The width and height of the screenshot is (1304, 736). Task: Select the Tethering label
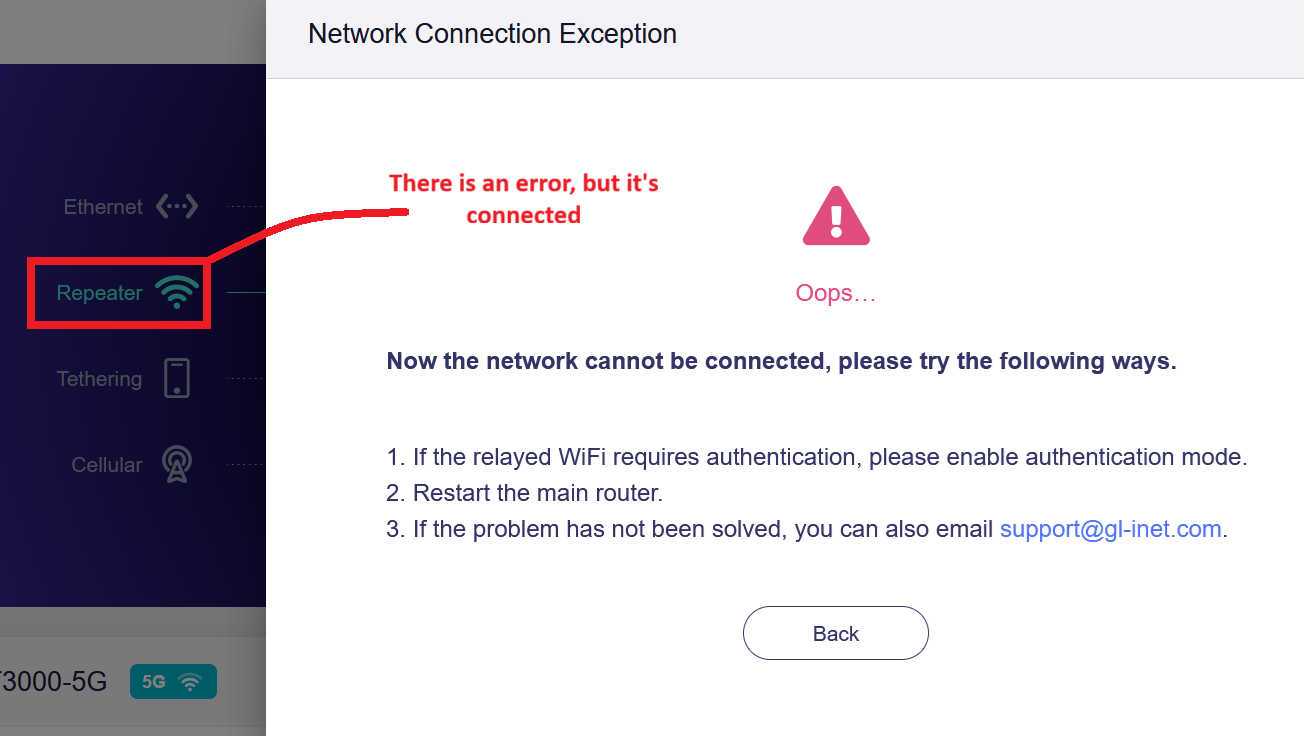pos(99,379)
